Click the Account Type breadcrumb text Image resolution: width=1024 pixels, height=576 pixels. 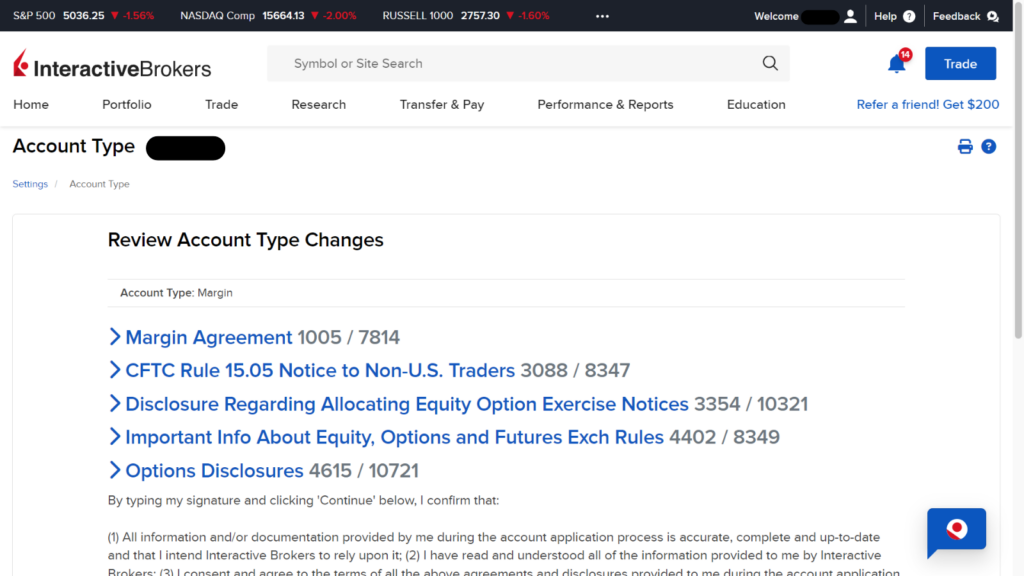click(99, 184)
